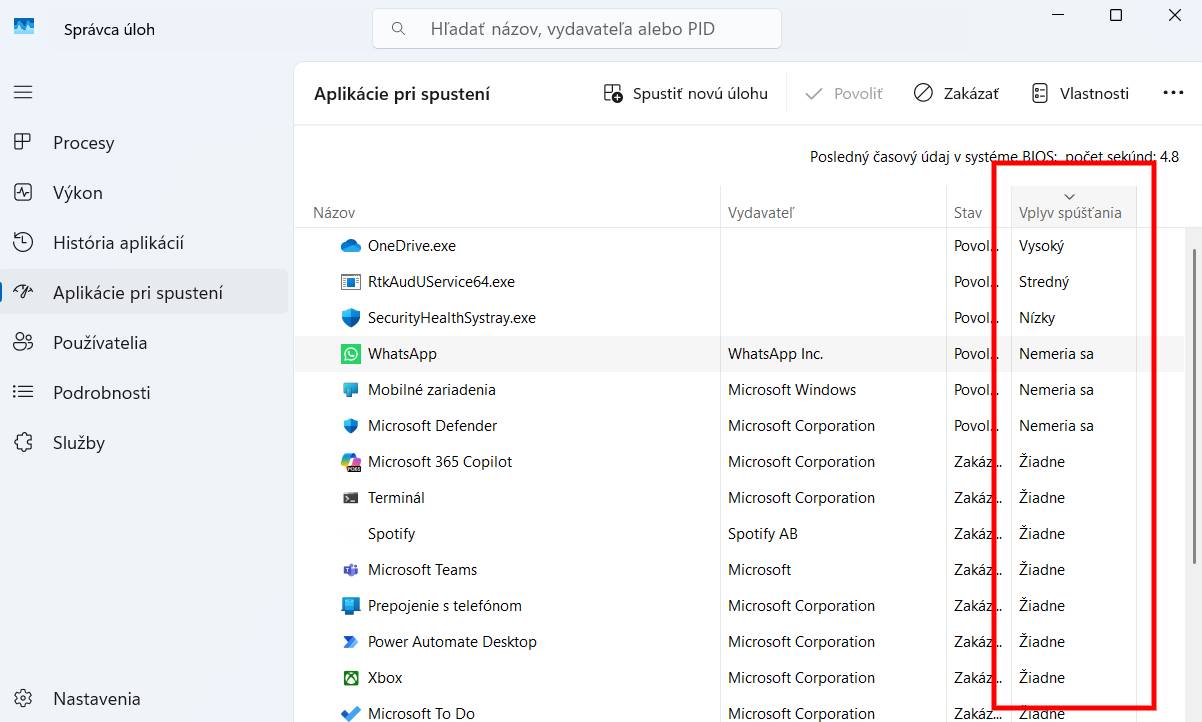Viewport: 1202px width, 722px height.
Task: Select Aplikácie pri spustení page
Action: pos(145,292)
